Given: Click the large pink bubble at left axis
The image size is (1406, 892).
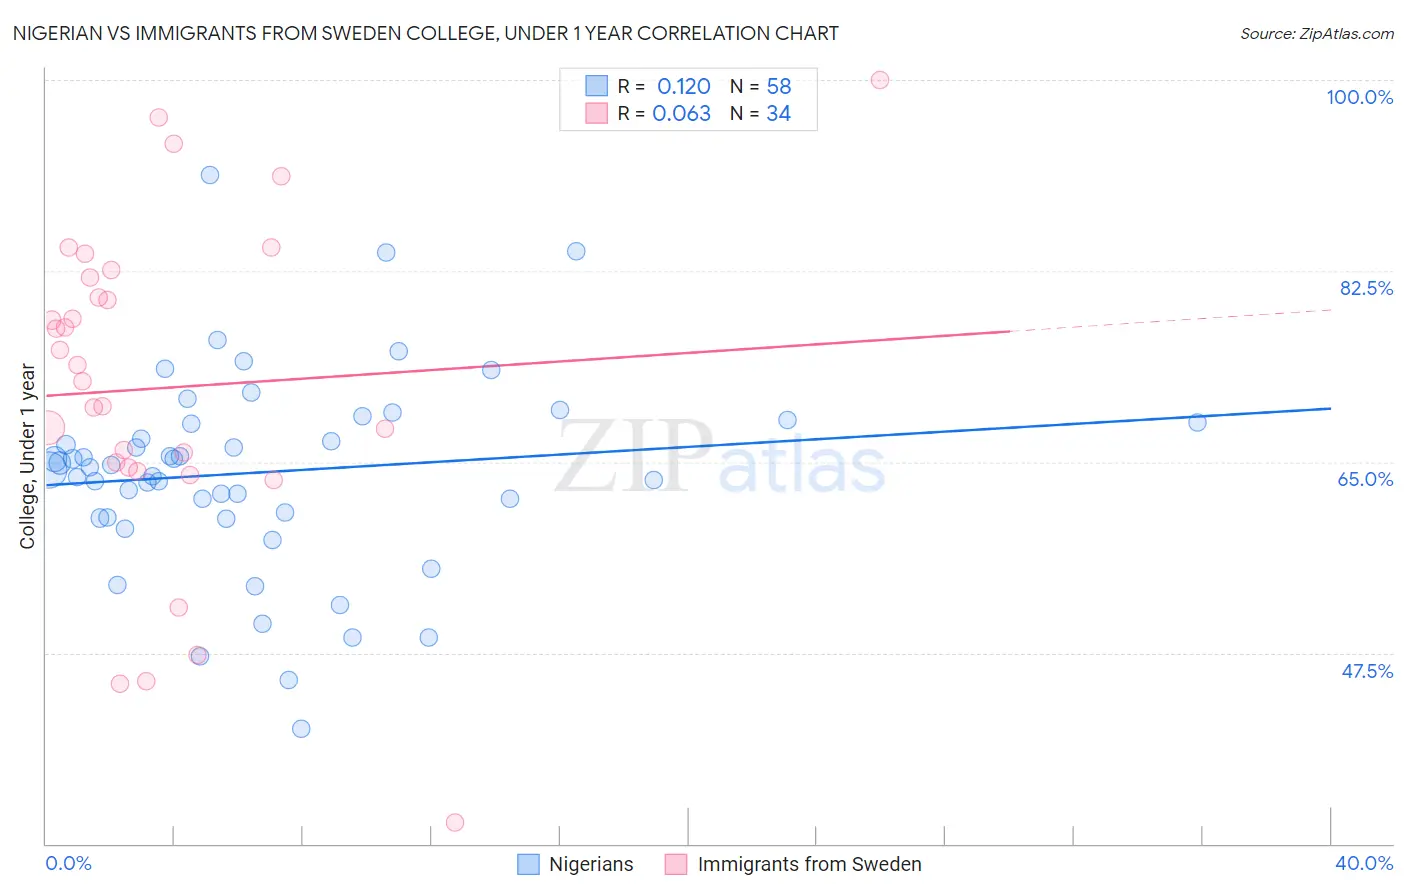Looking at the screenshot, I should point(46,428).
